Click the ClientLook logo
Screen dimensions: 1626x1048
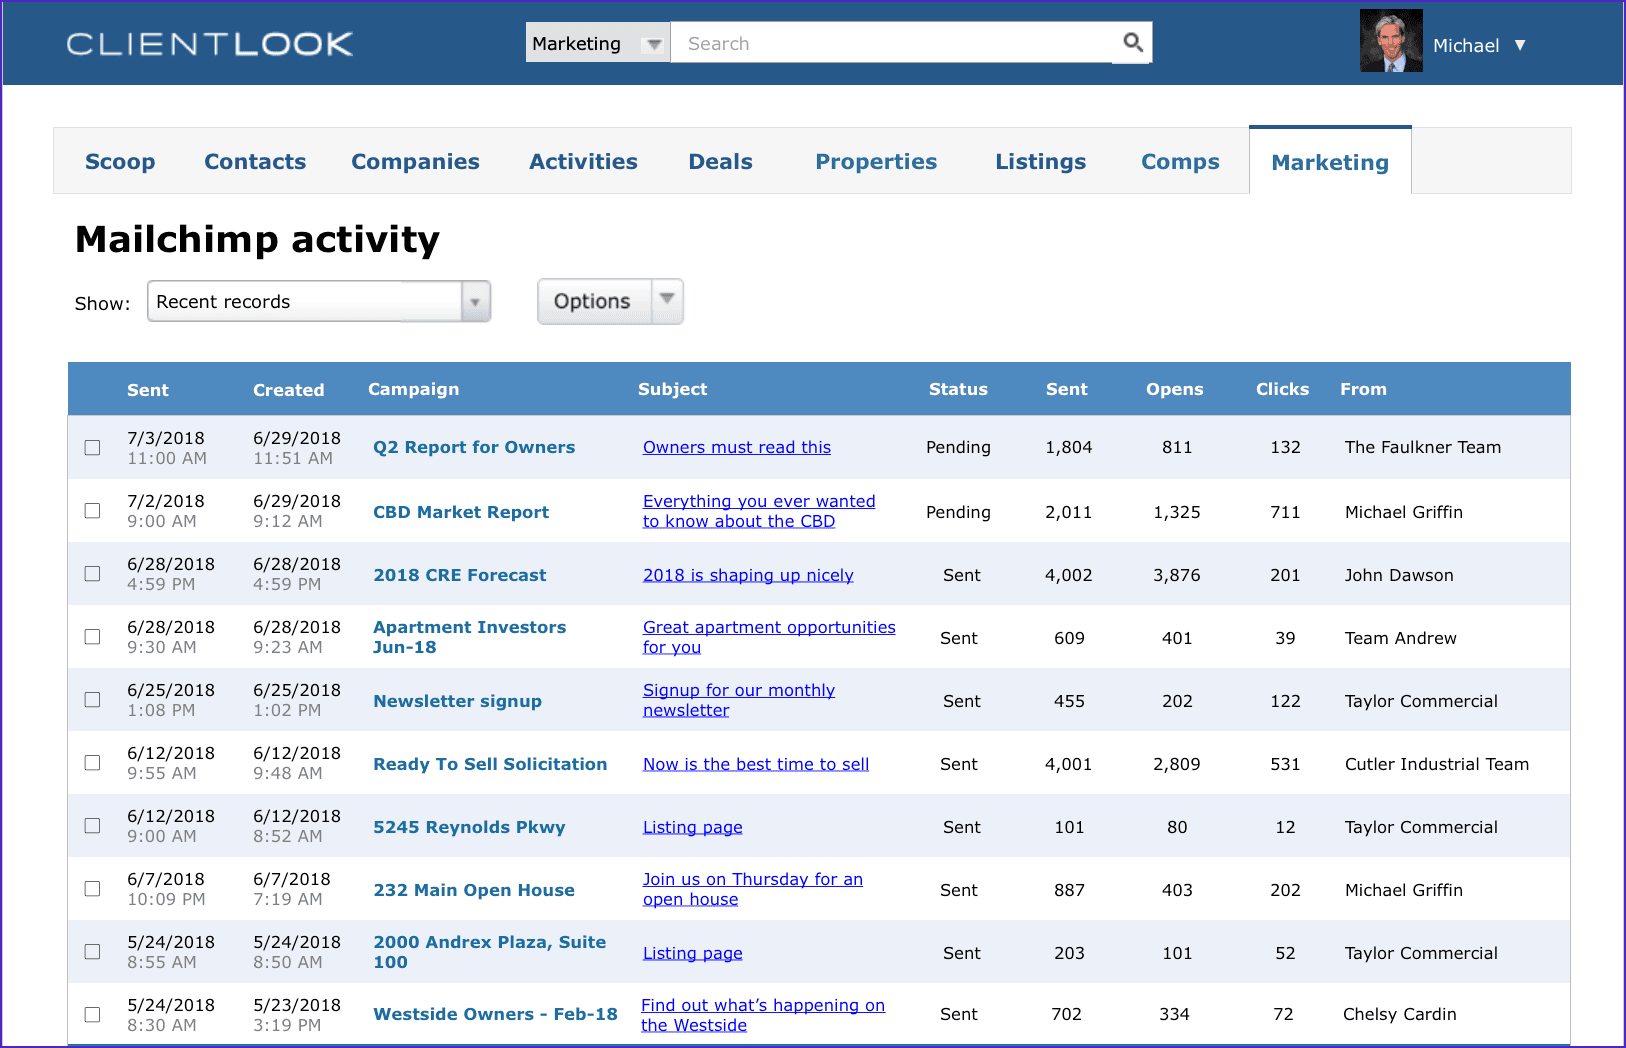[x=210, y=44]
